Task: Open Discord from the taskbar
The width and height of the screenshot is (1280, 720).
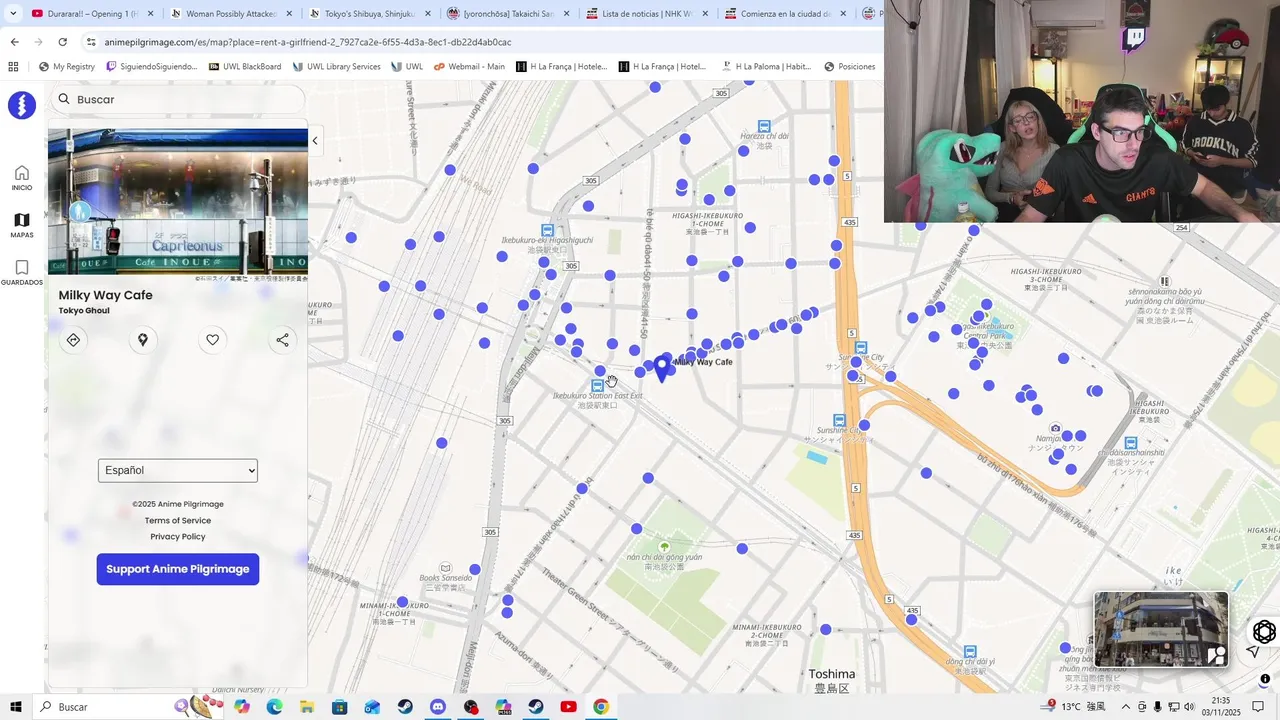Action: 438,707
